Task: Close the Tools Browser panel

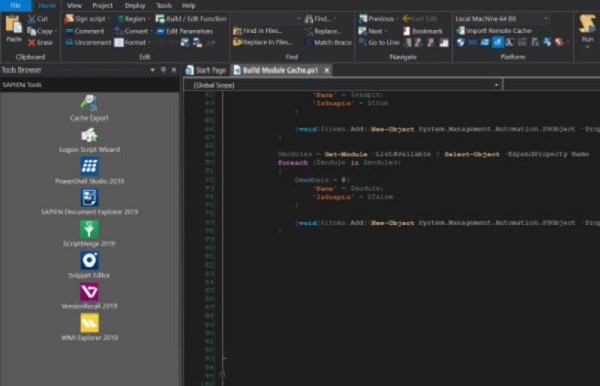Action: pyautogui.click(x=174, y=70)
